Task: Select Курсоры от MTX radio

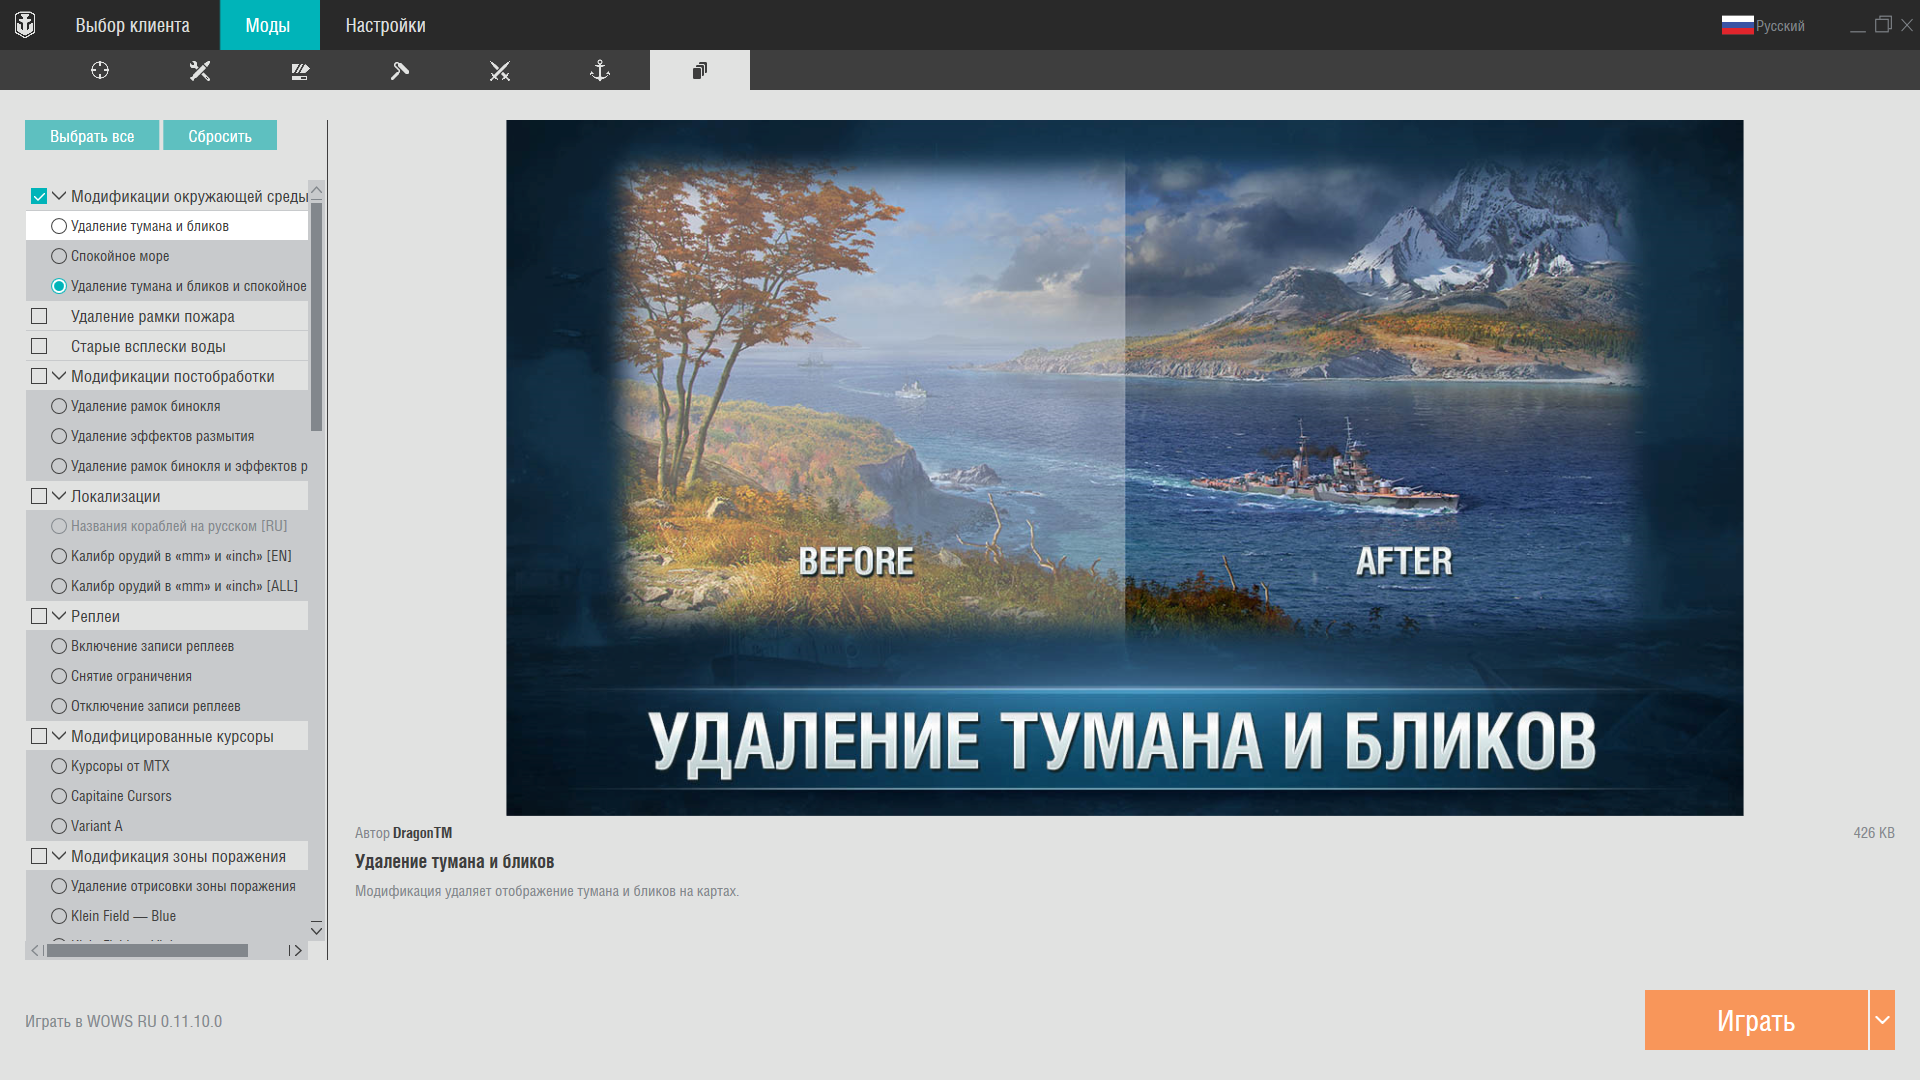Action: [x=59, y=766]
